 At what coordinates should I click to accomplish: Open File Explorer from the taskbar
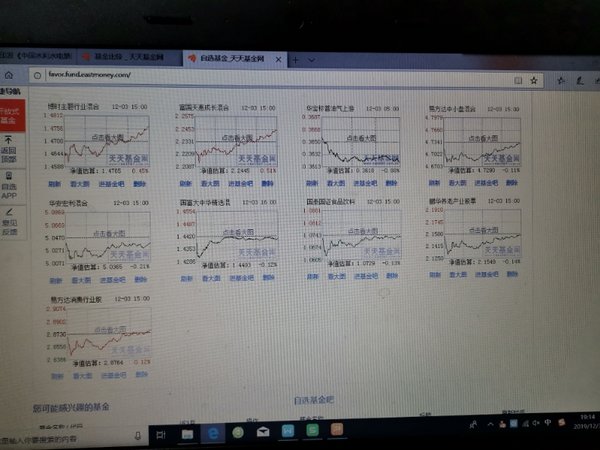188,434
